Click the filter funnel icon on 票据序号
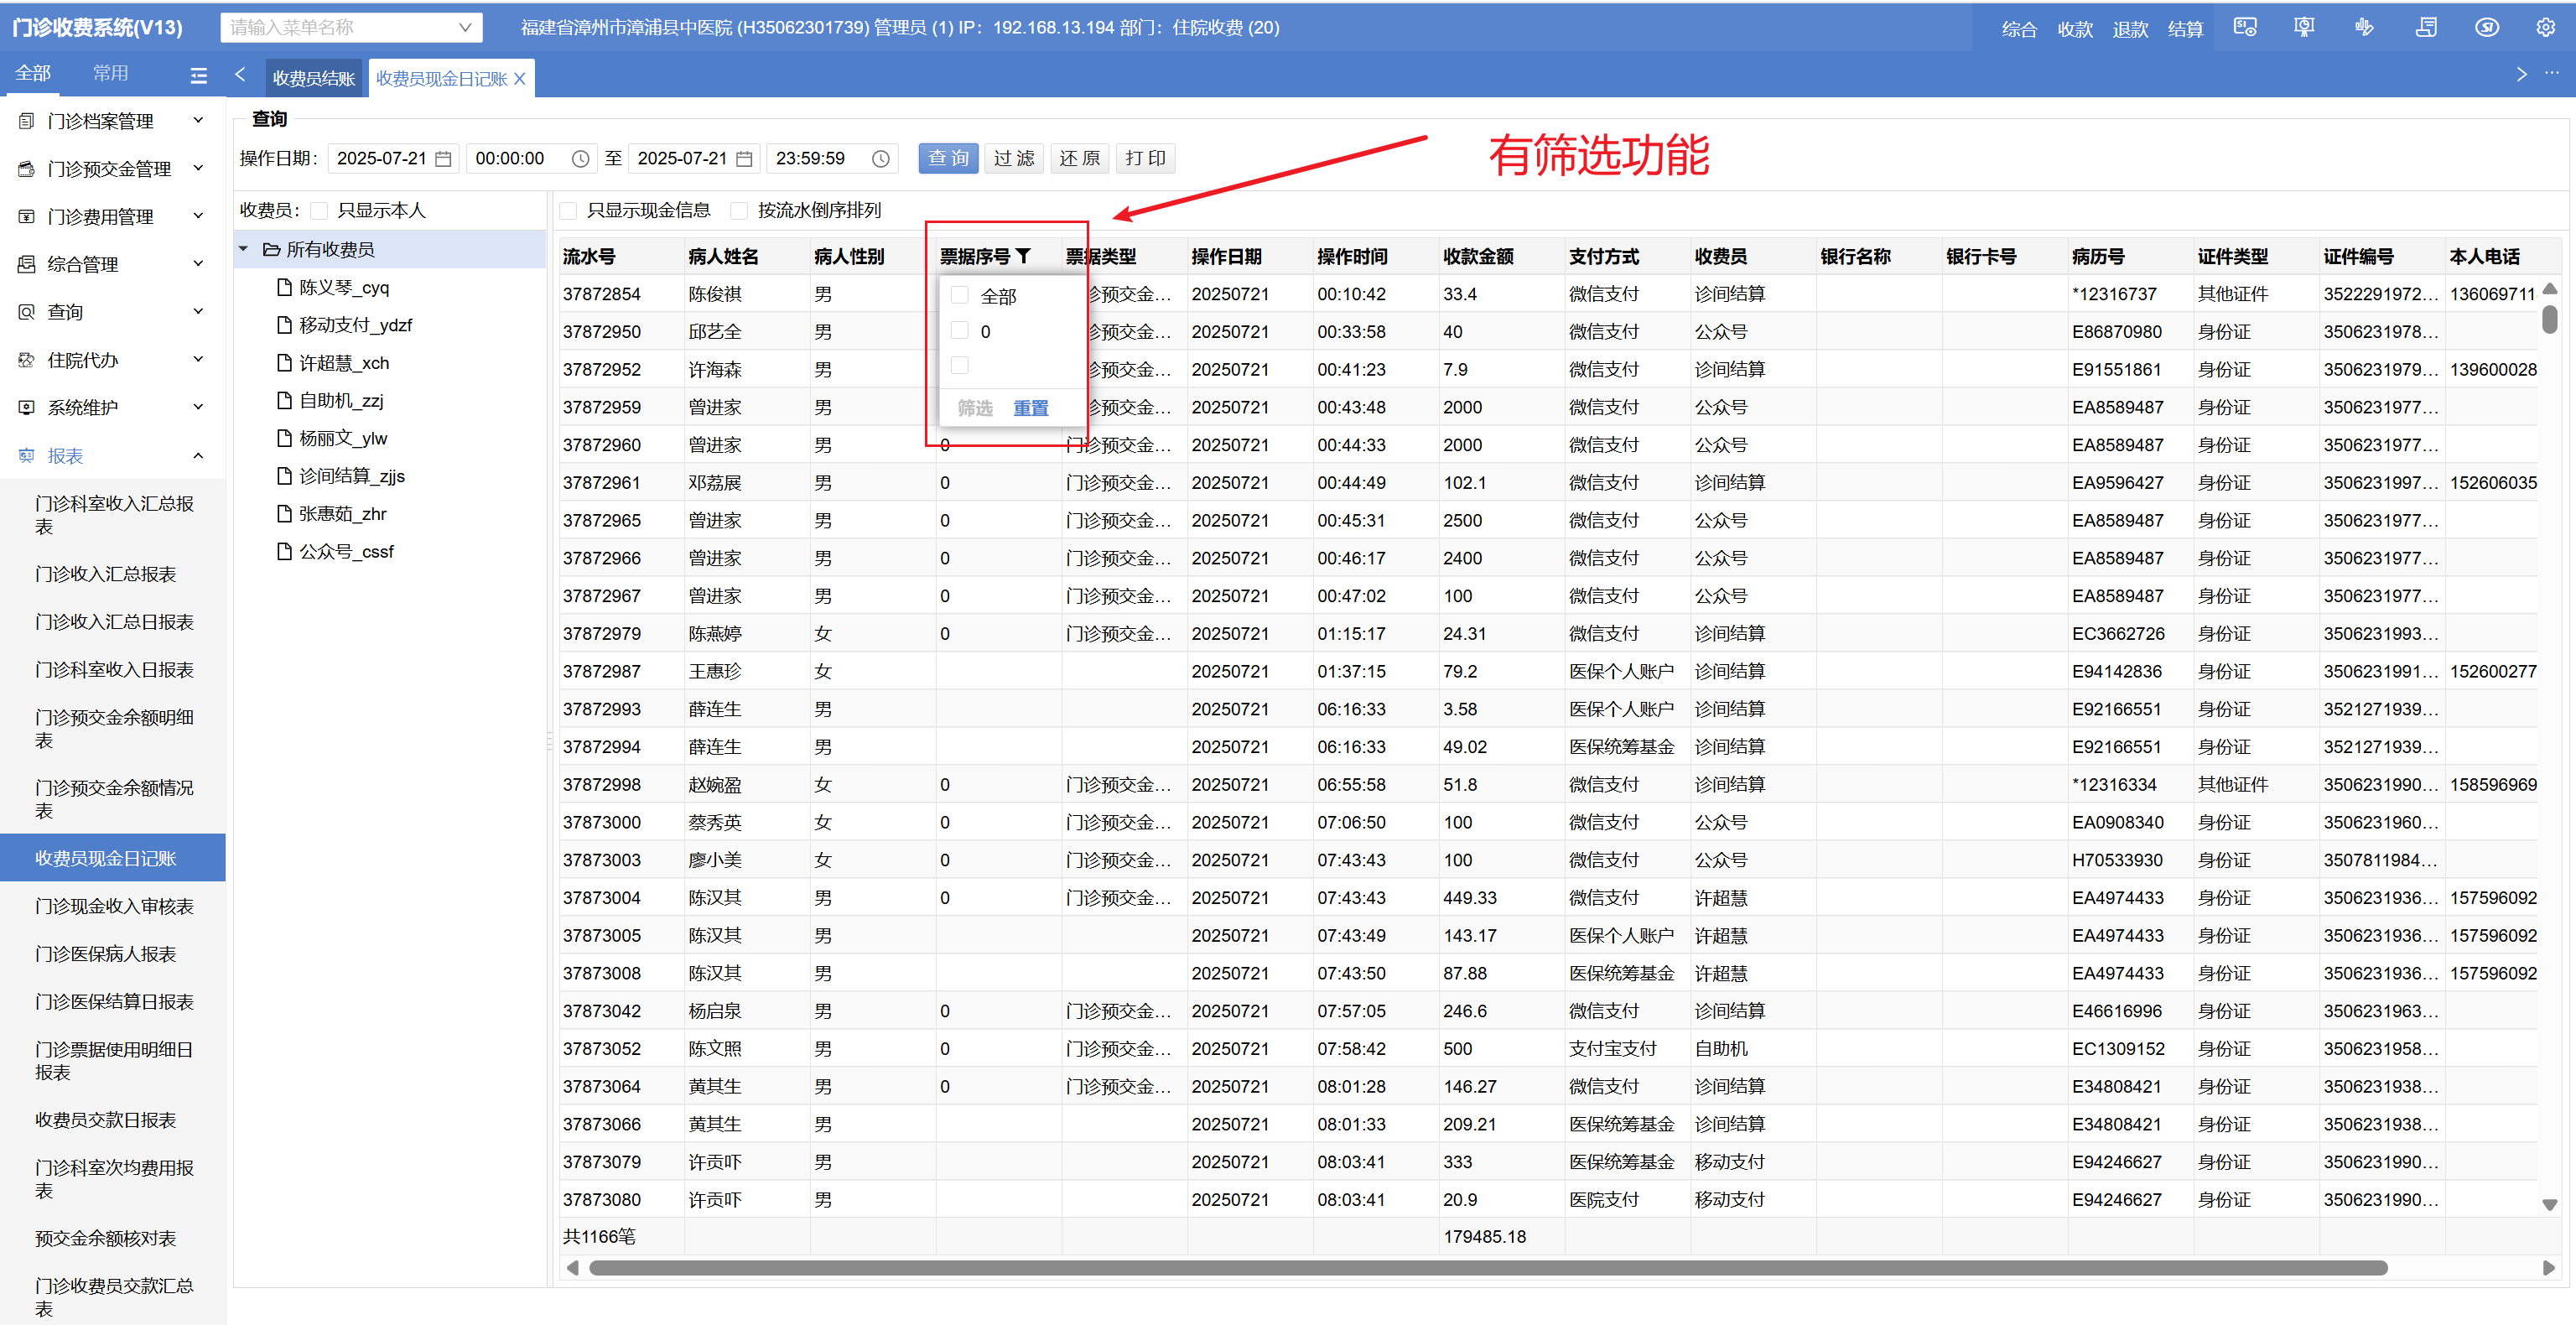Image resolution: width=2576 pixels, height=1325 pixels. (x=1023, y=256)
